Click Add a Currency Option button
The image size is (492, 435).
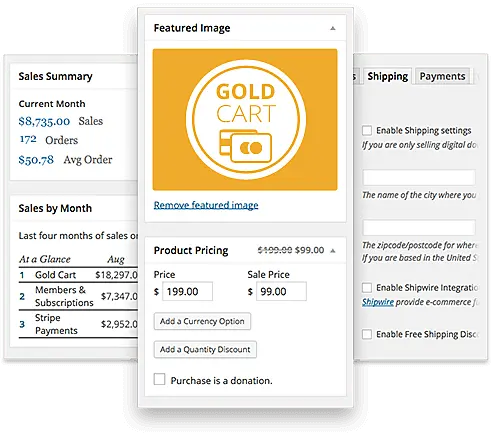[202, 321]
